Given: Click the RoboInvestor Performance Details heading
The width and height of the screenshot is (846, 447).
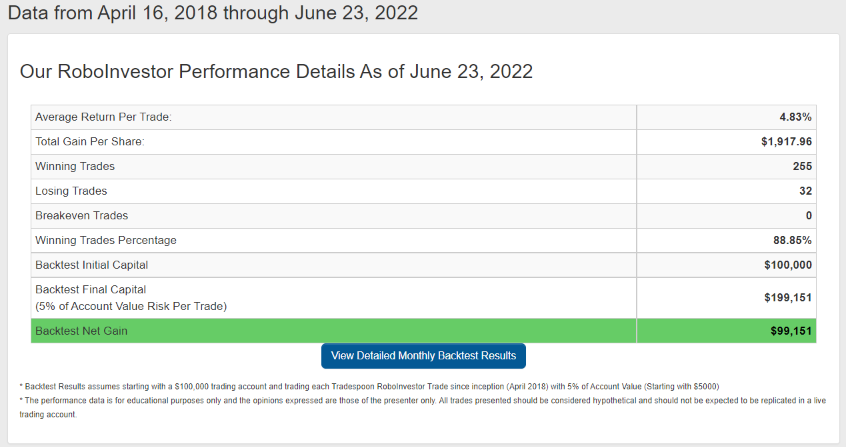Looking at the screenshot, I should (x=276, y=71).
